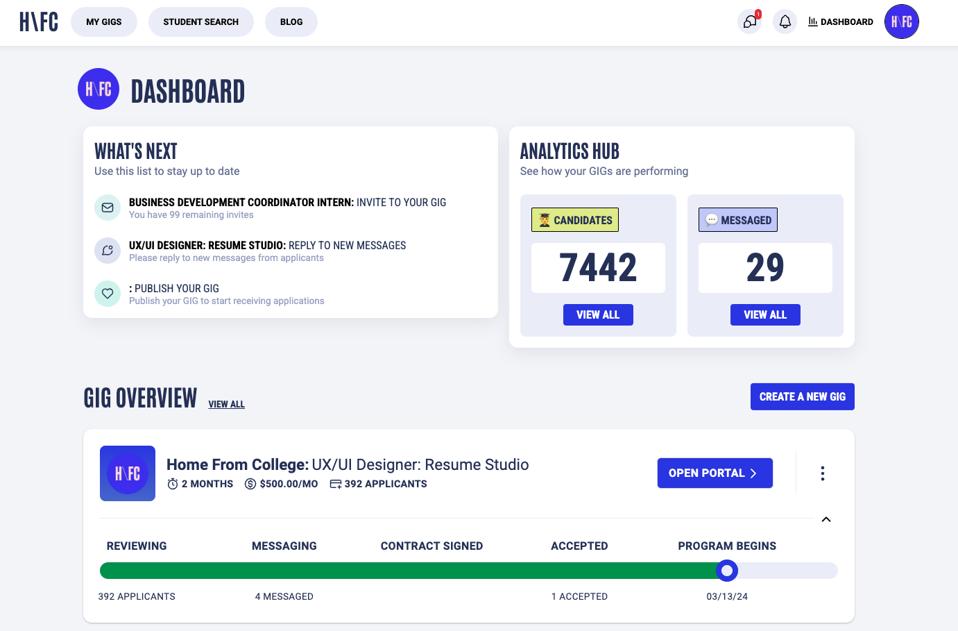Click the HFC profile avatar at top right
Screen dimensions: 958x631
[901, 22]
